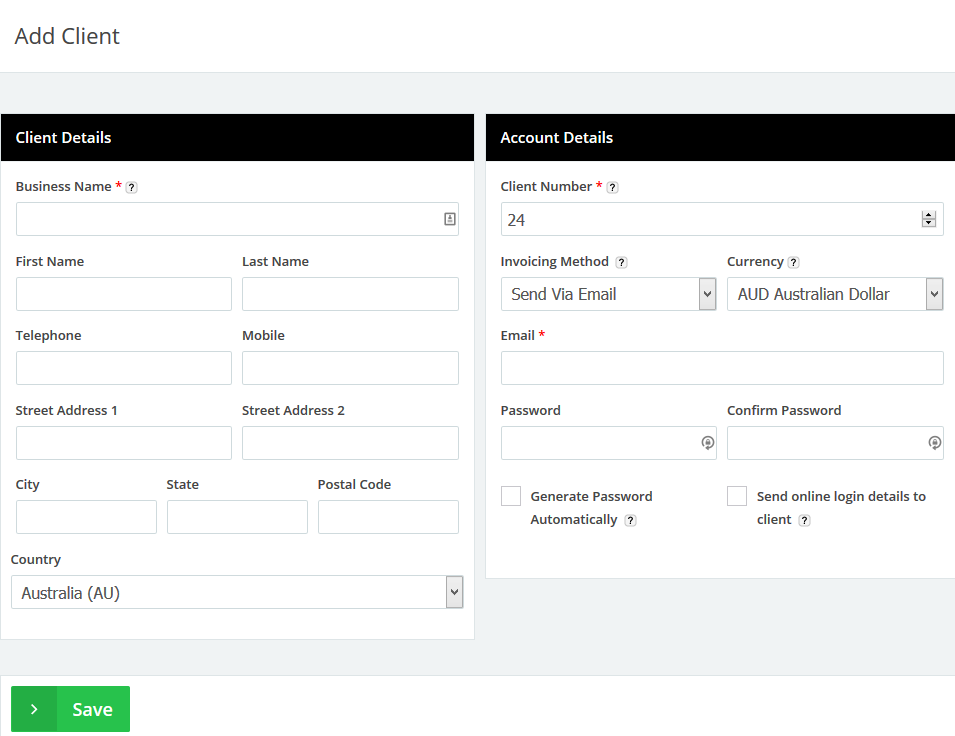
Task: Enable Generate Password Automatically checkbox
Action: pos(511,496)
